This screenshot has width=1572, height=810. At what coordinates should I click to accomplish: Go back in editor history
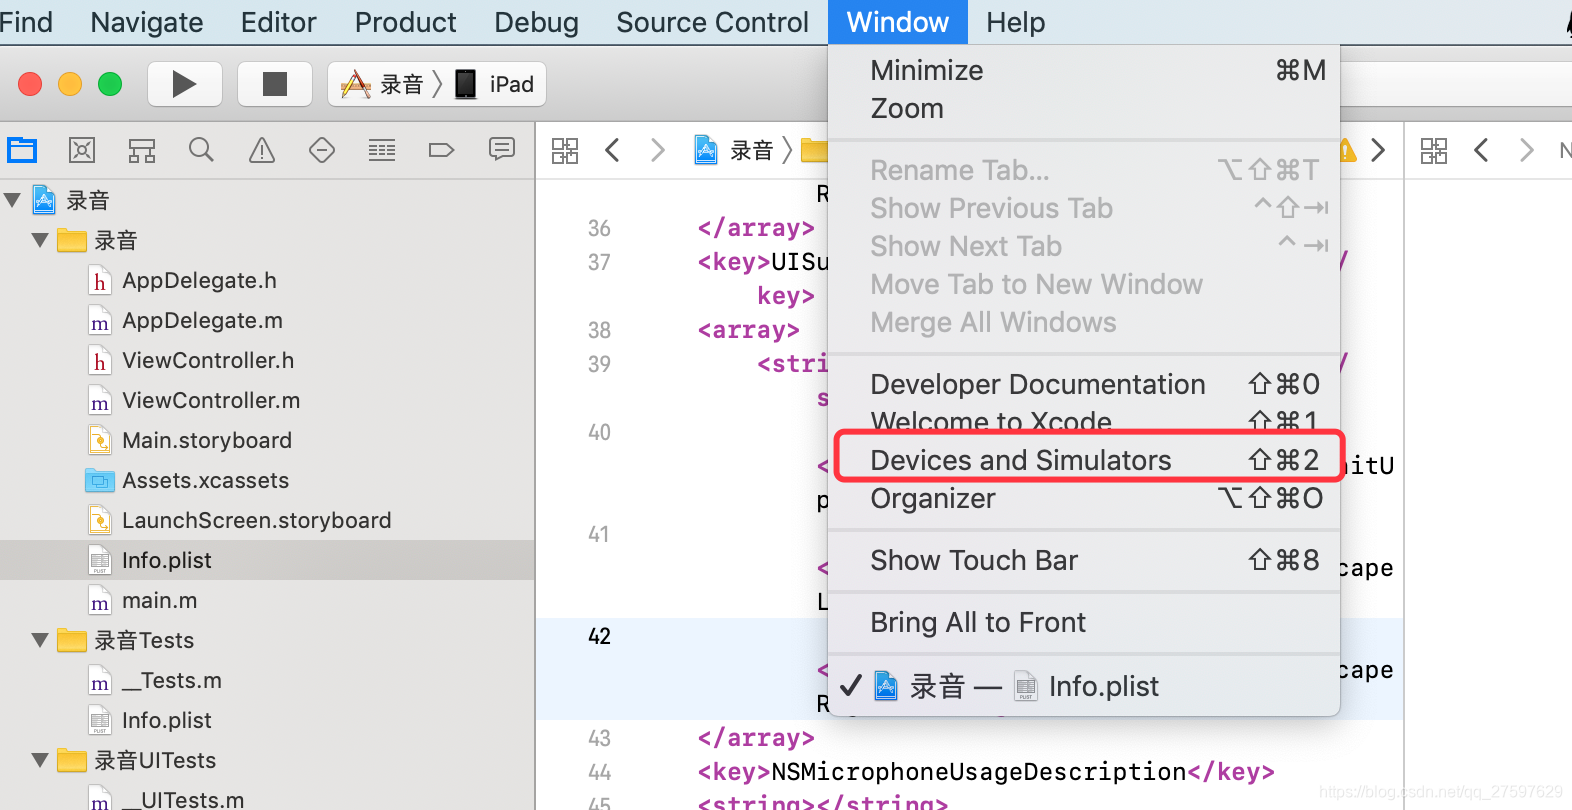point(613,151)
